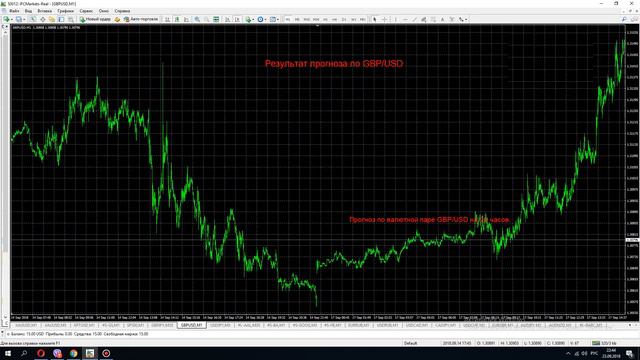Open the Вид menu
The width and height of the screenshot is (640, 360).
click(28, 11)
